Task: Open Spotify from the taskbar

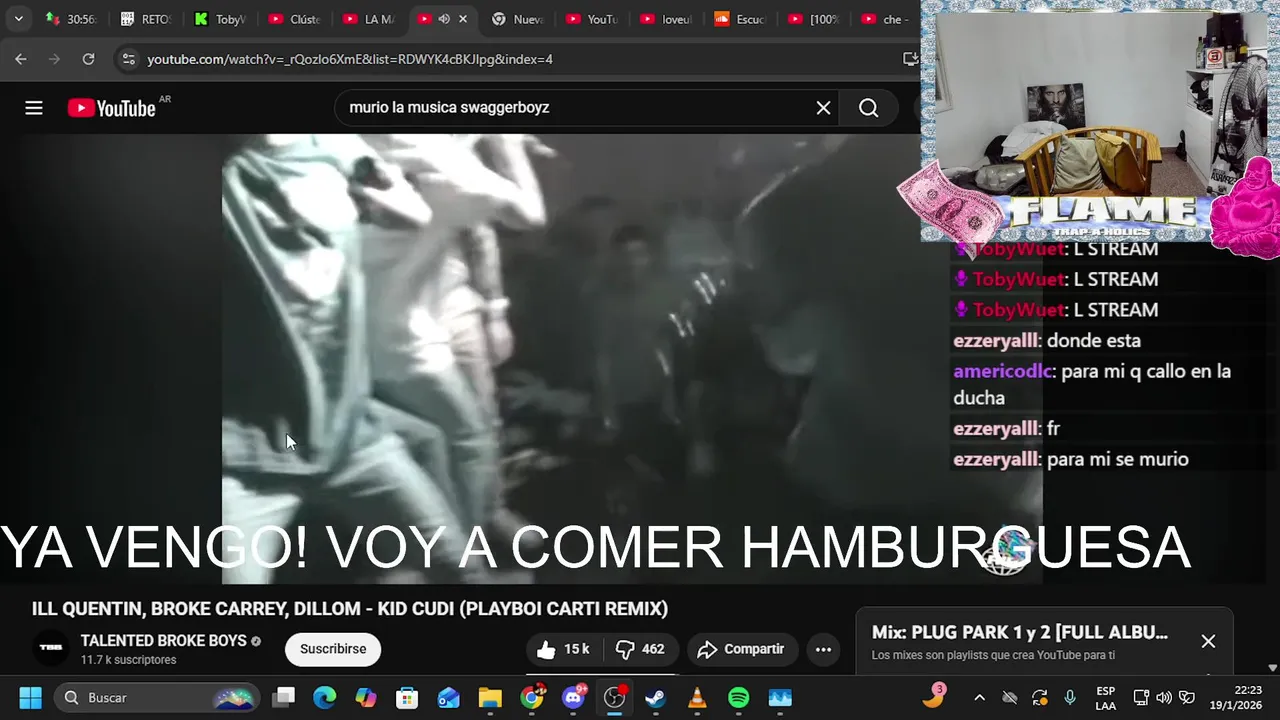Action: tap(739, 697)
